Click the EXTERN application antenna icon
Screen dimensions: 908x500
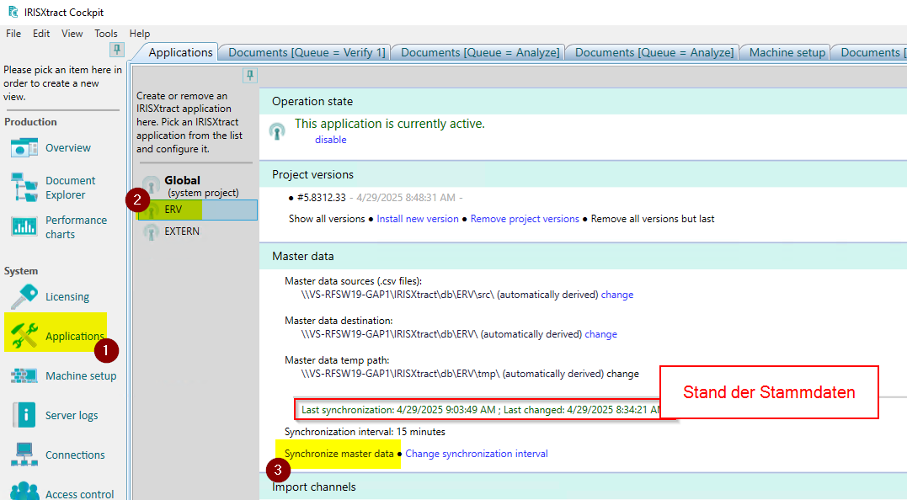click(151, 232)
